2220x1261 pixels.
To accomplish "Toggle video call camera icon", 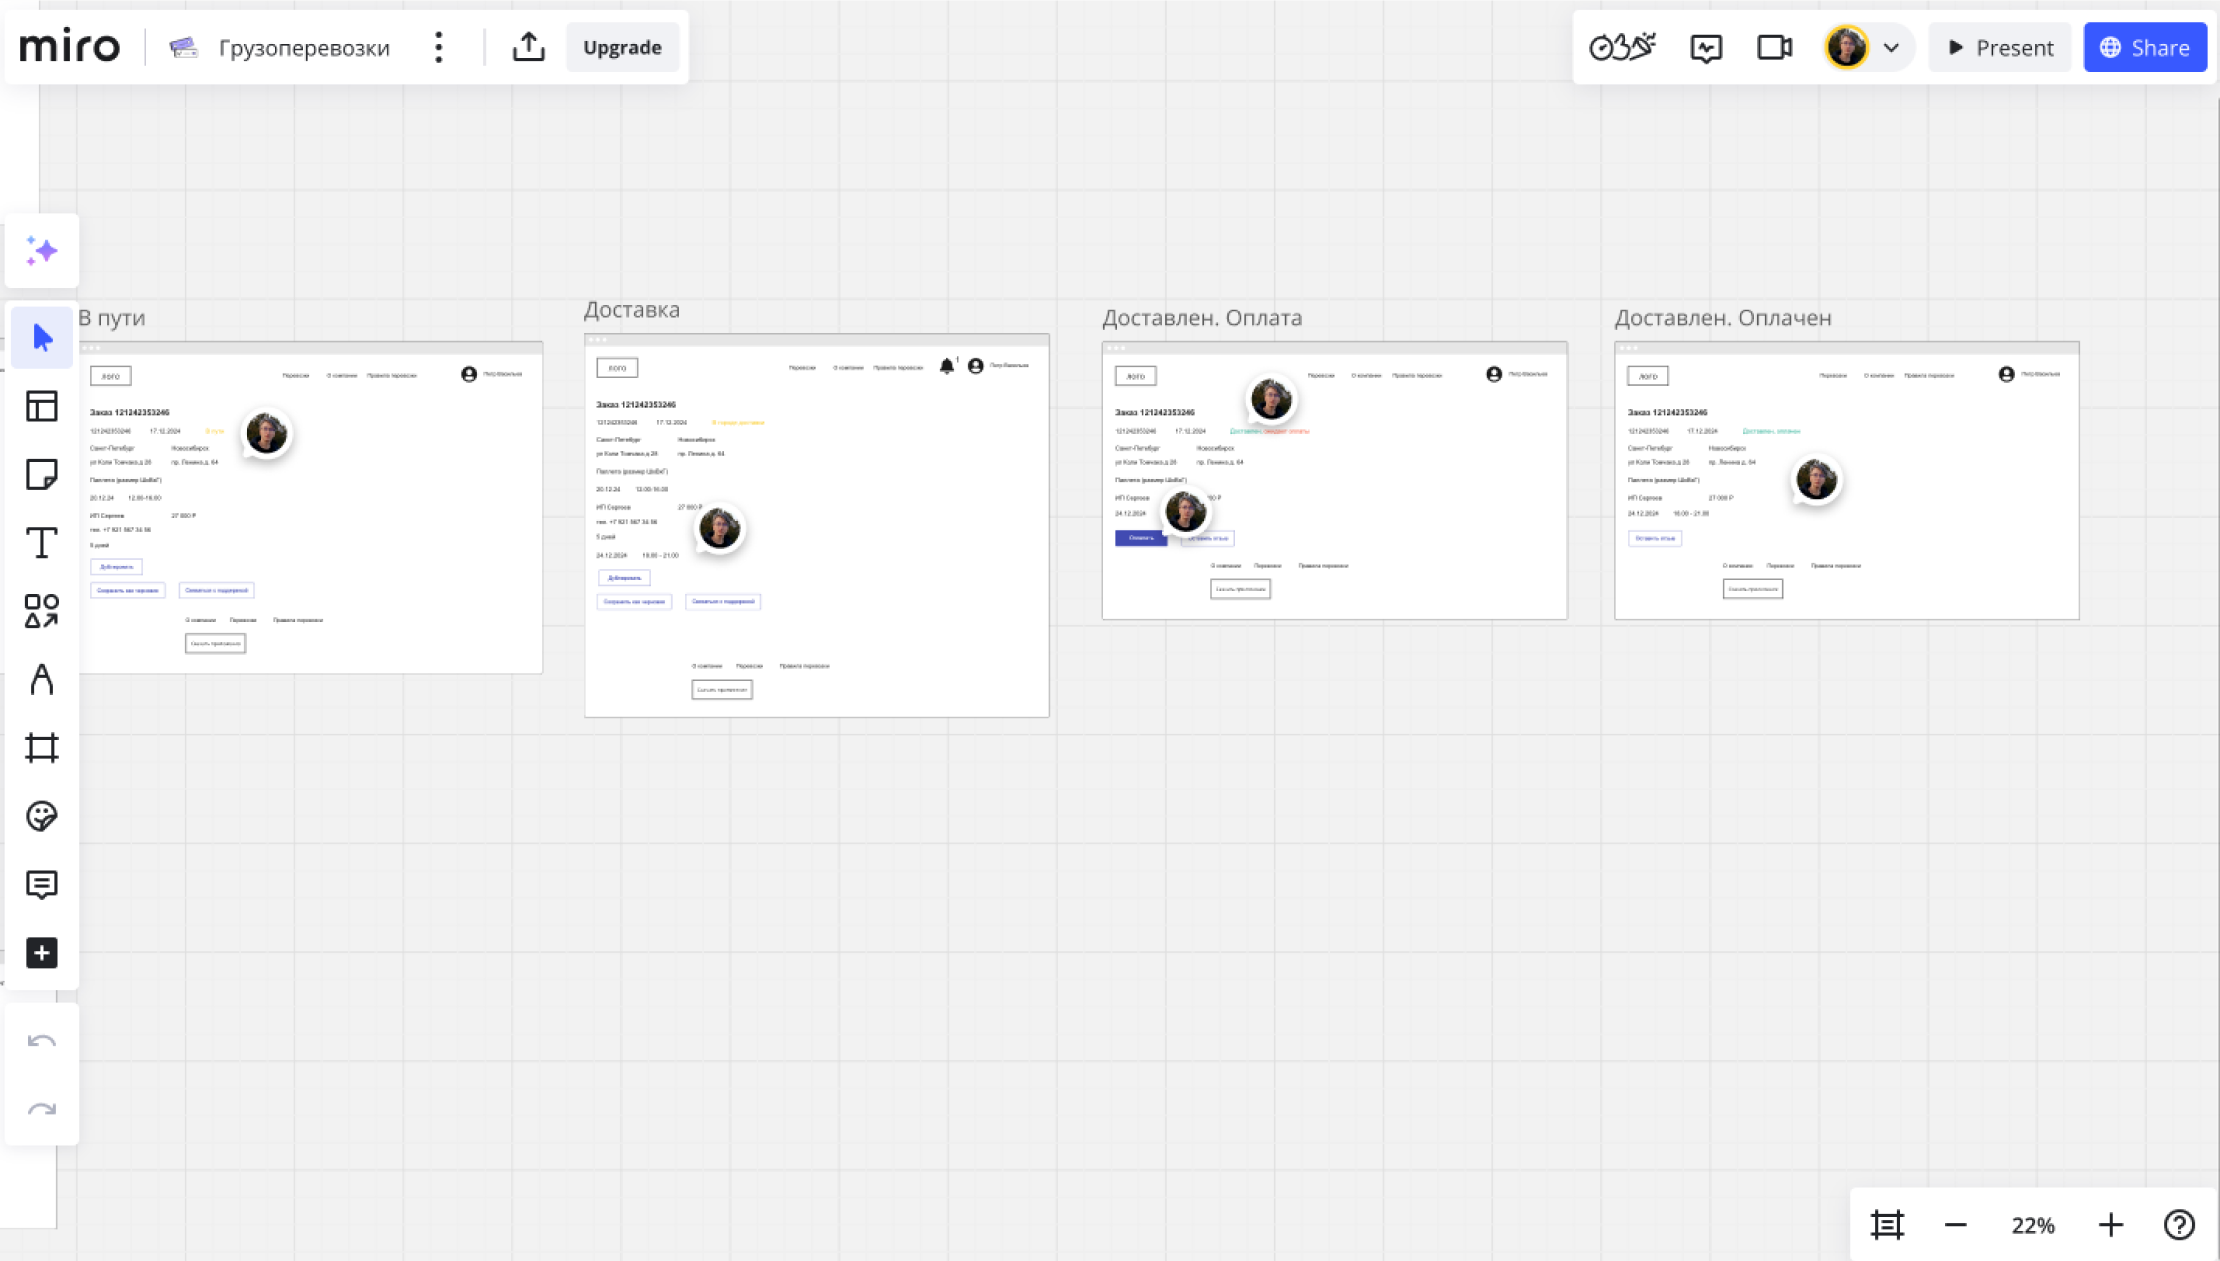I will (1774, 47).
